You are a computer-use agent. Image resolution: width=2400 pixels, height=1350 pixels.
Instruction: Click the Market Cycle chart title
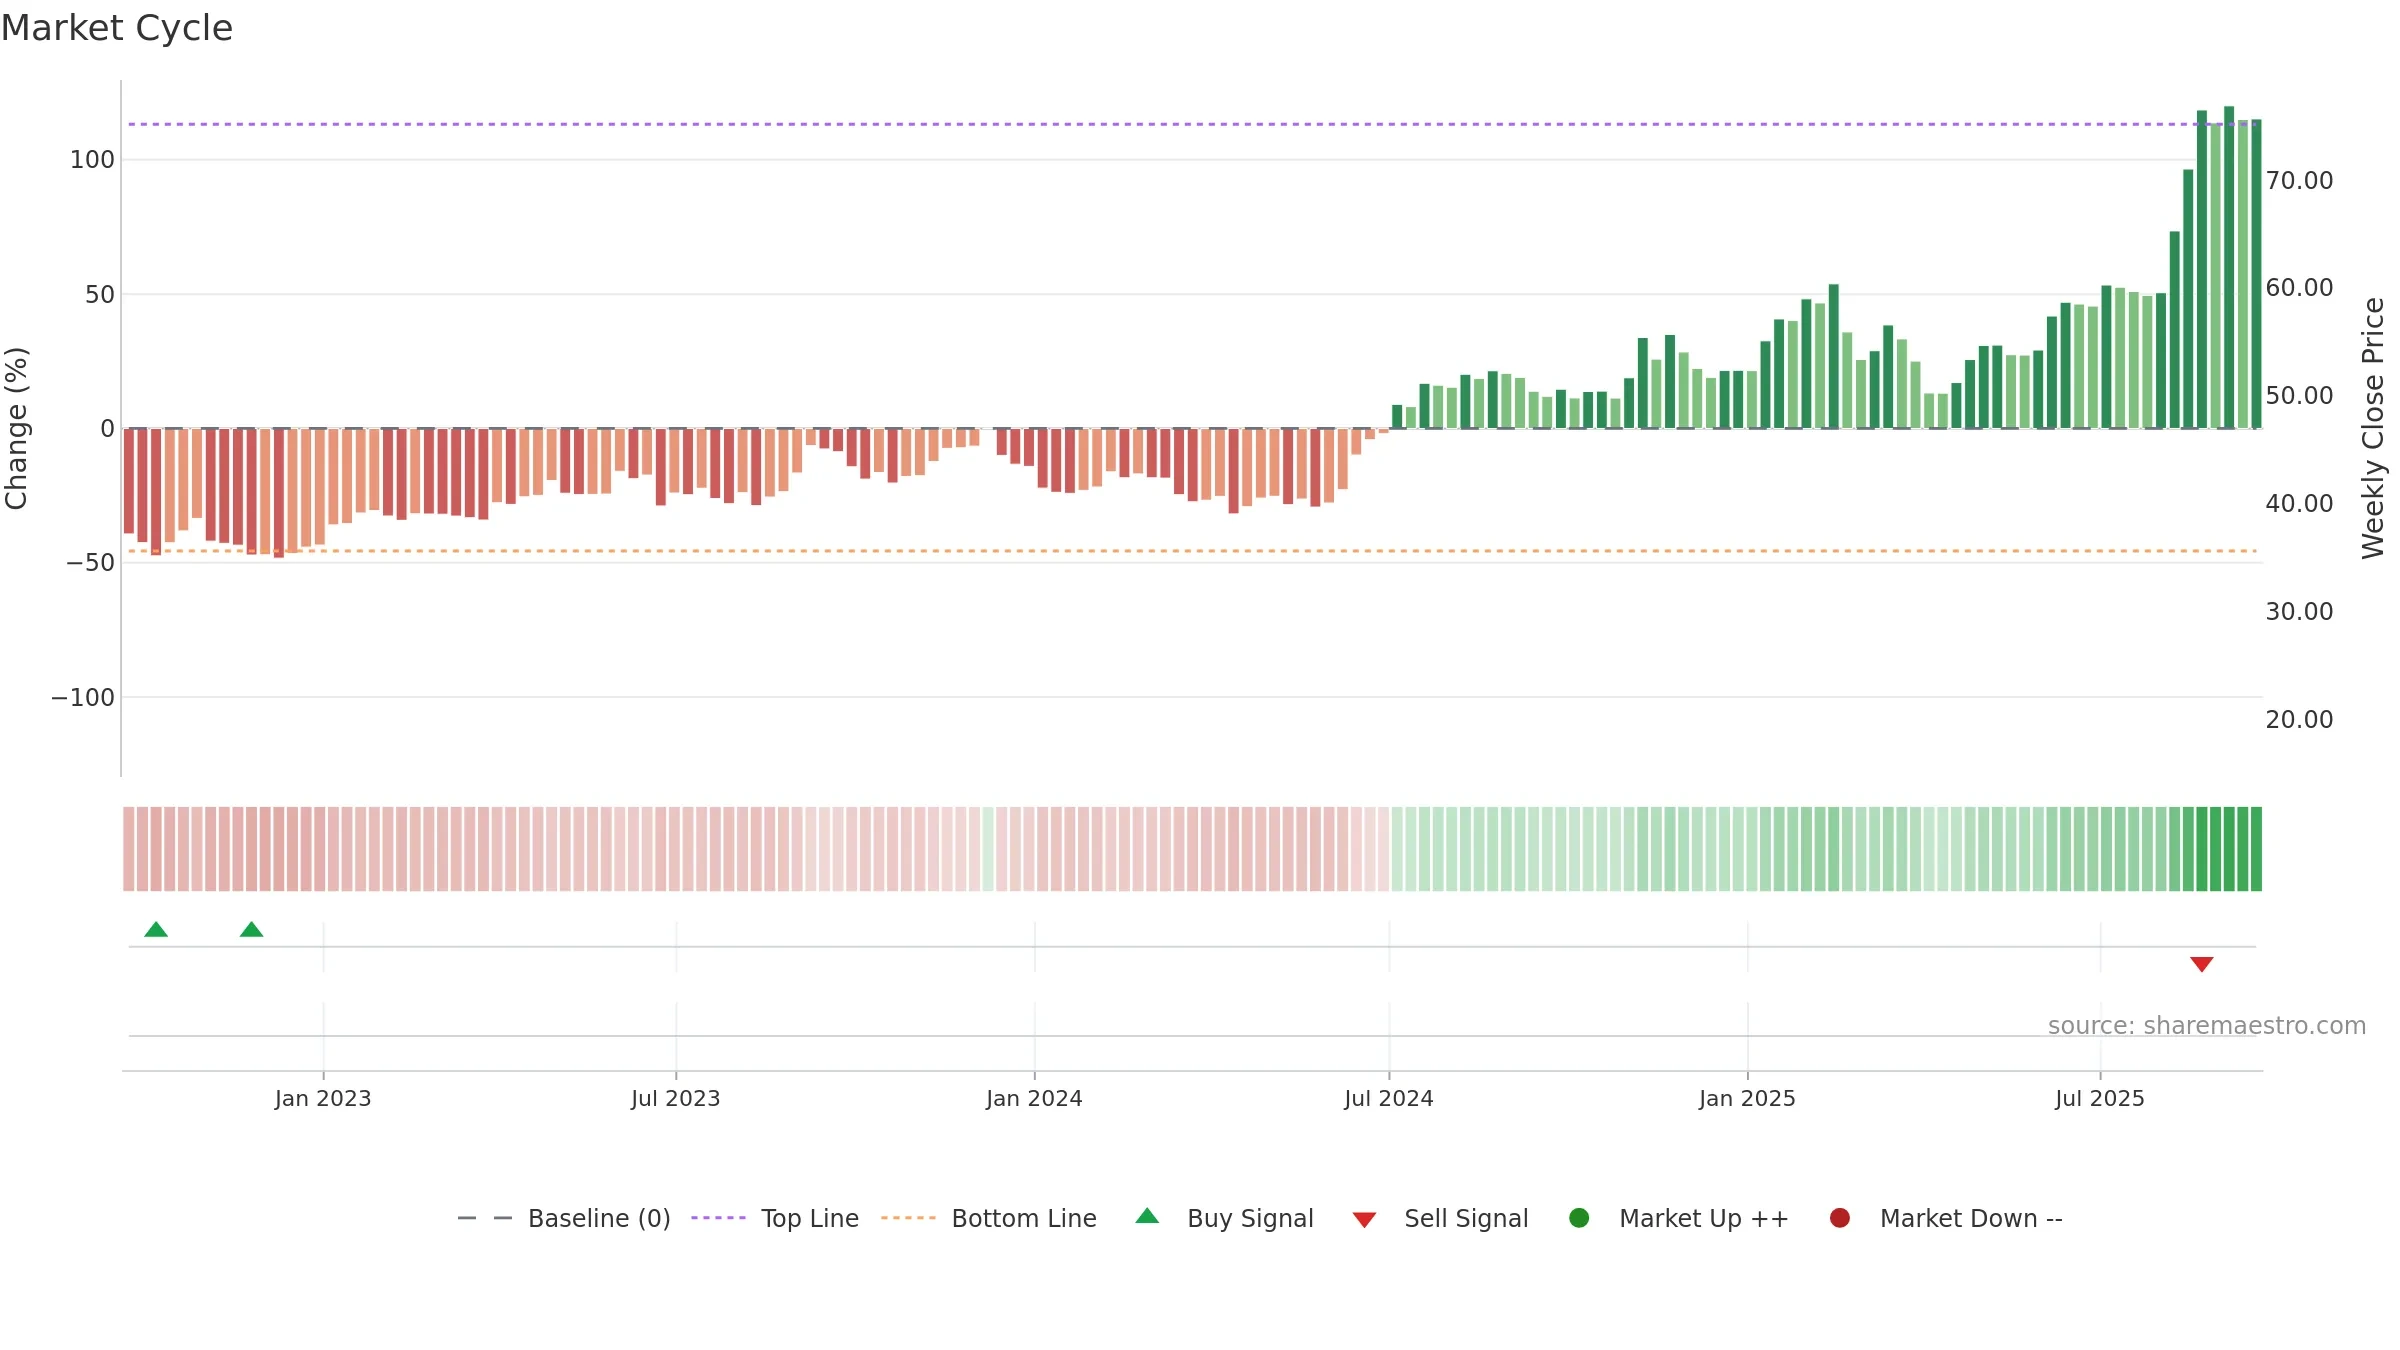tap(117, 28)
